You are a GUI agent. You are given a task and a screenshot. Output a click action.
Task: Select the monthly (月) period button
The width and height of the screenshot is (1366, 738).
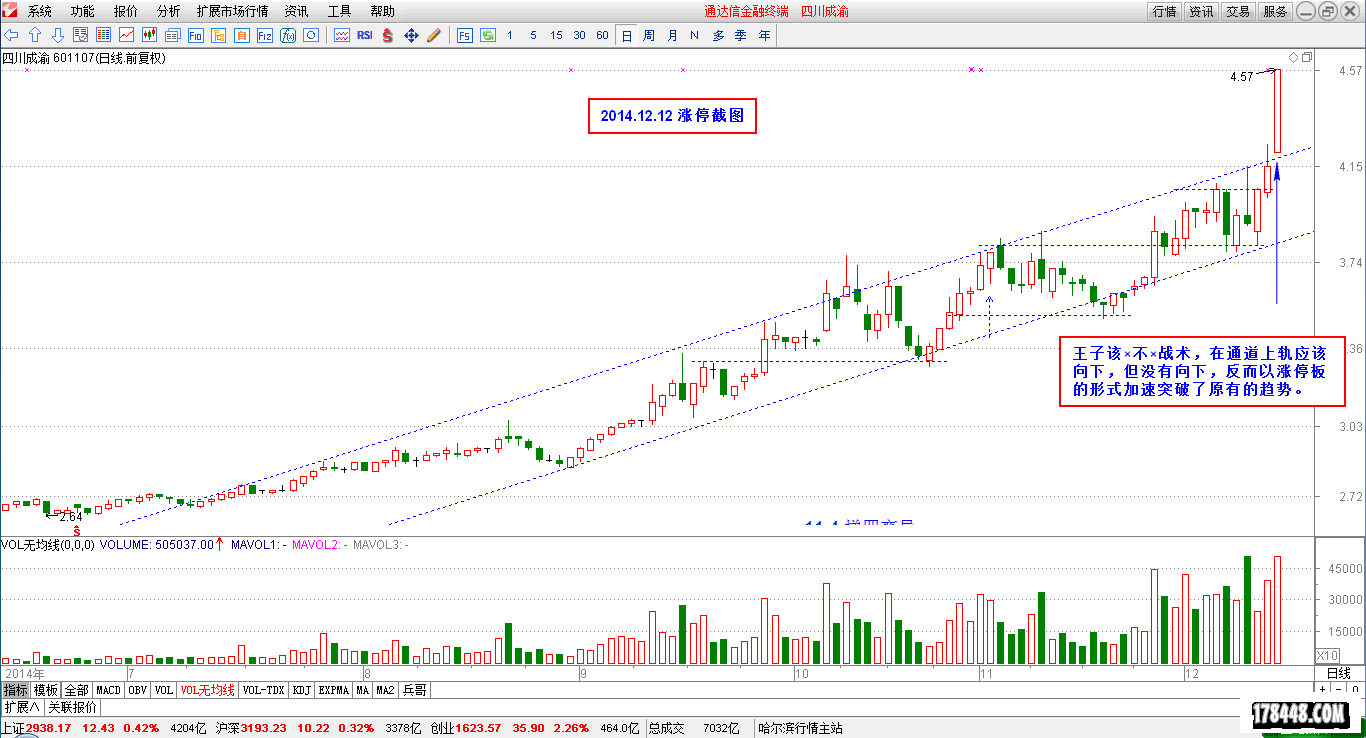click(672, 35)
